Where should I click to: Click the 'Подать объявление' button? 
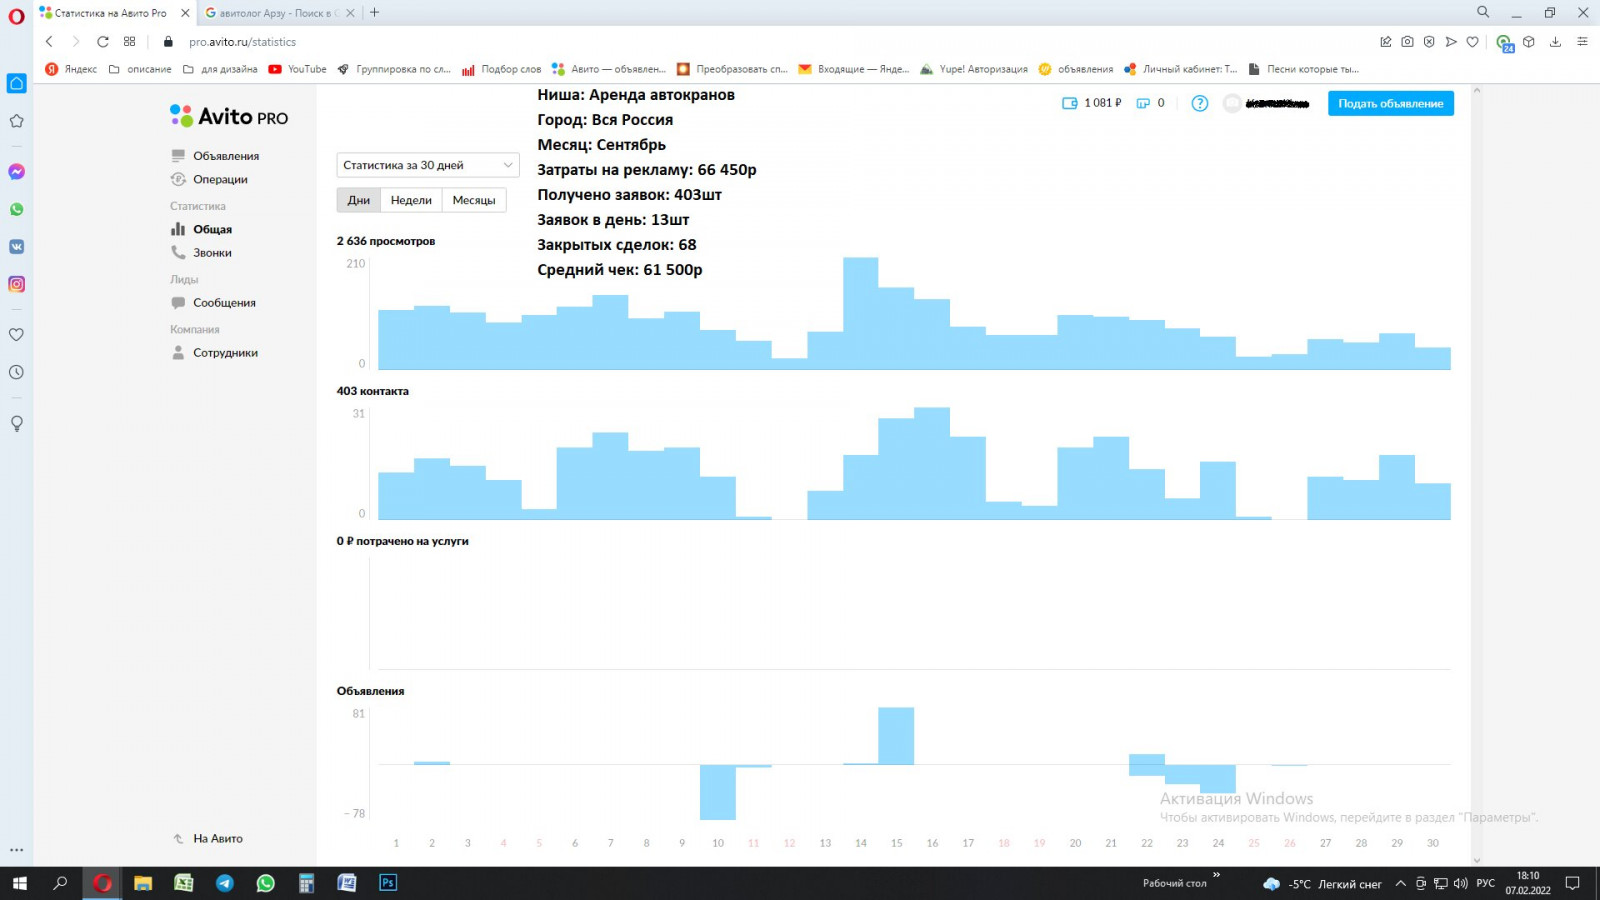(1391, 103)
